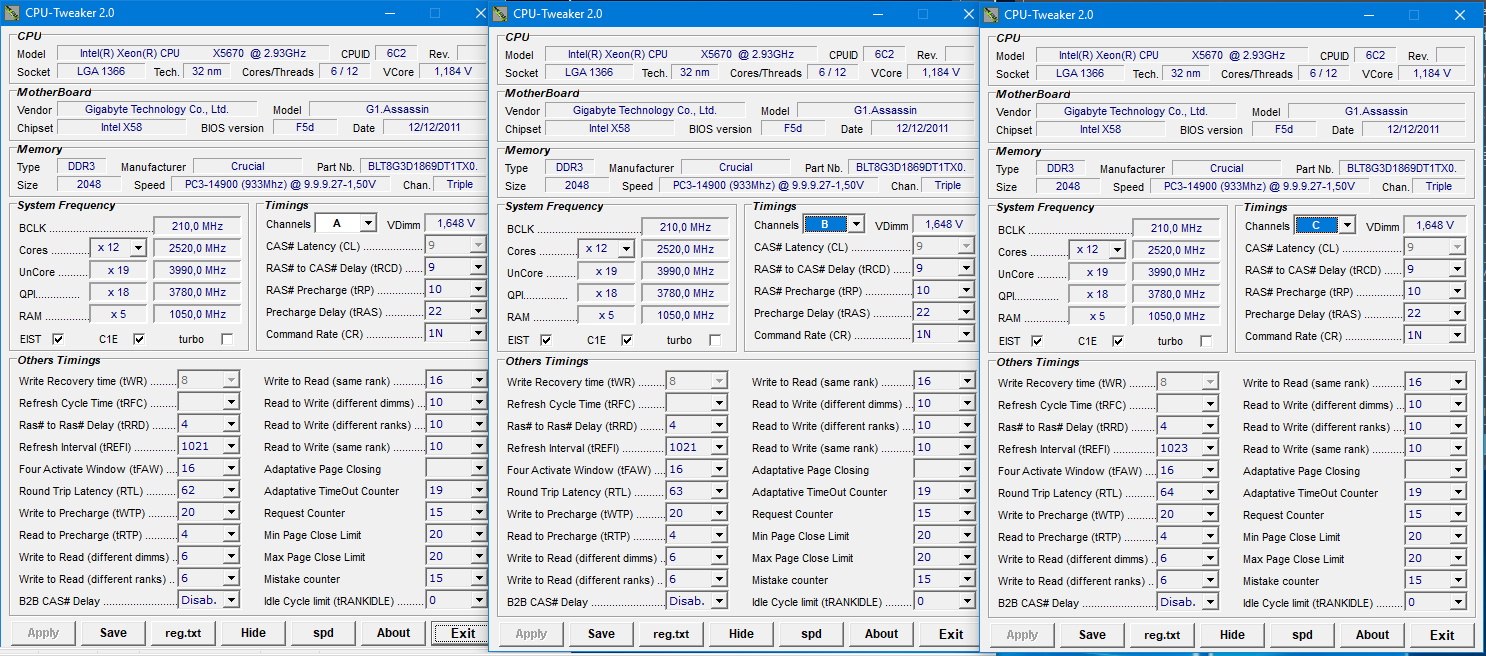
Task: Open Channels dropdown showing A in left window
Action: pos(368,224)
